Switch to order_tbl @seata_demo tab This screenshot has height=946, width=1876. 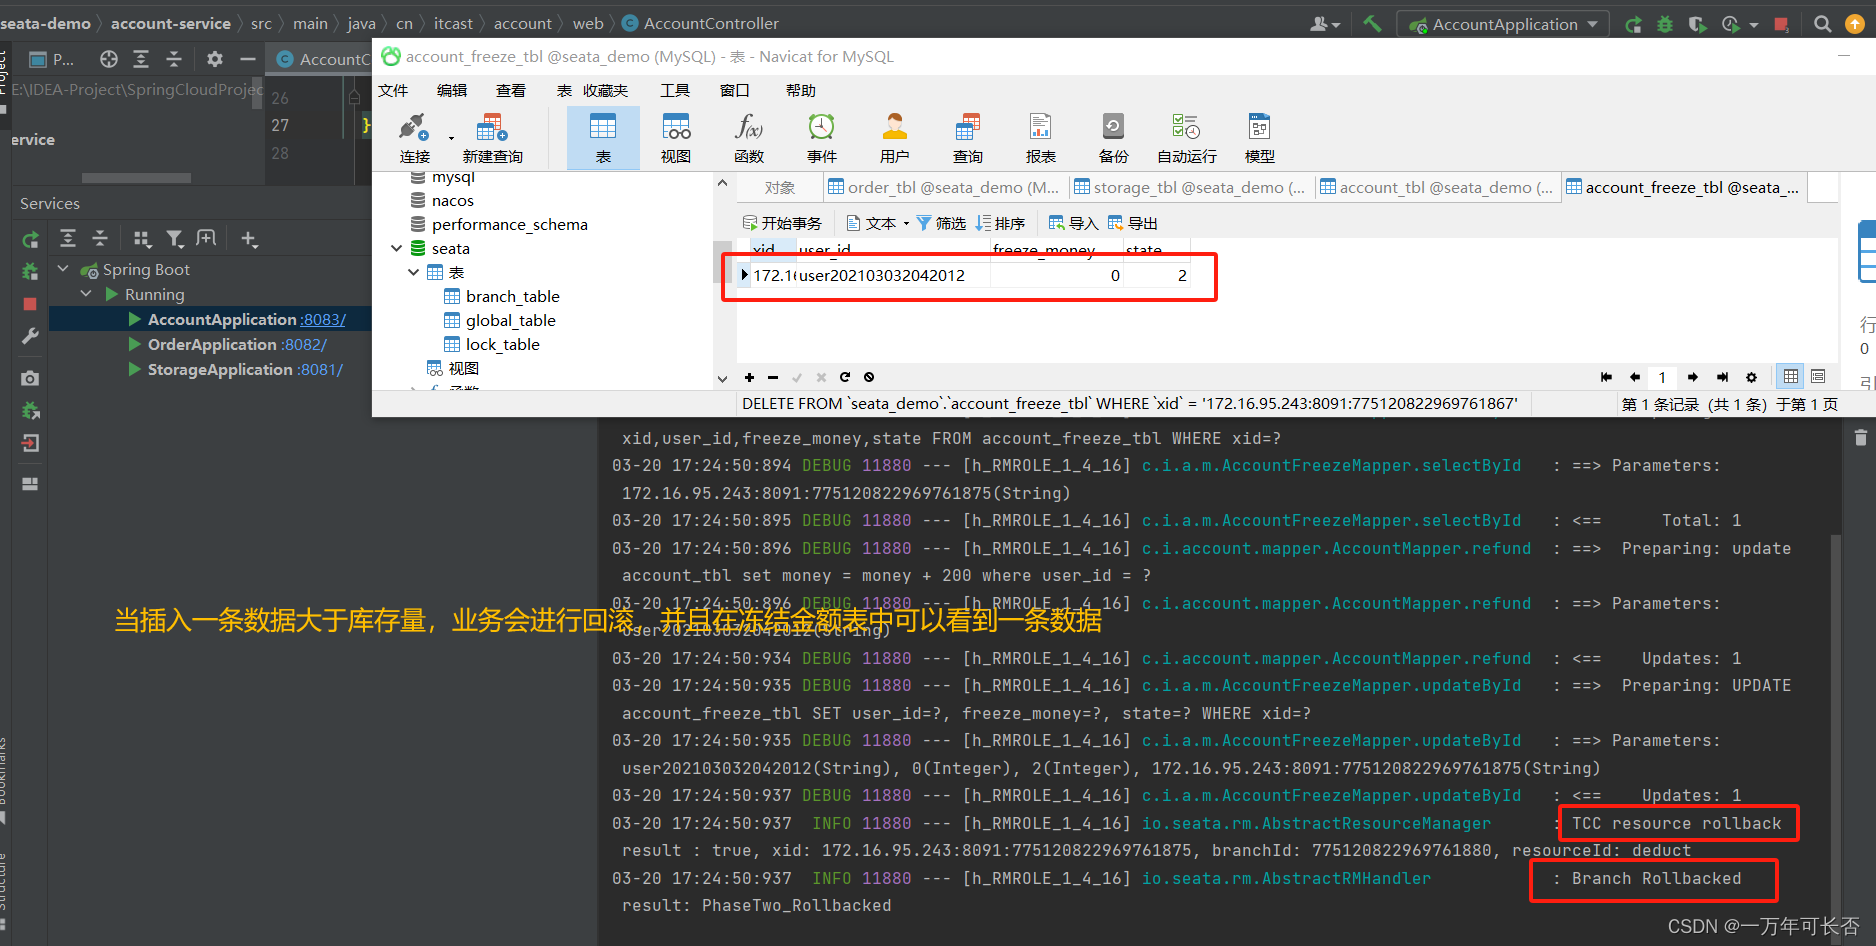click(x=944, y=187)
